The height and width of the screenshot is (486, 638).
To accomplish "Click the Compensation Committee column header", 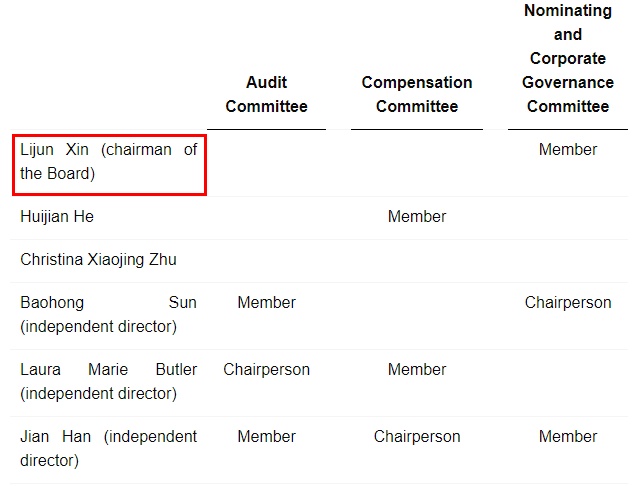I will [417, 94].
